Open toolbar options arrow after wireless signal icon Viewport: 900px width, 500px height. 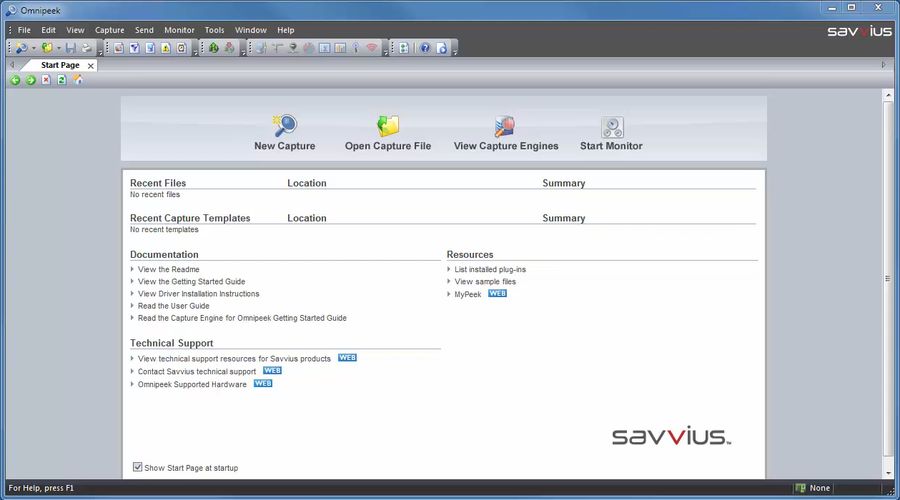pos(386,51)
